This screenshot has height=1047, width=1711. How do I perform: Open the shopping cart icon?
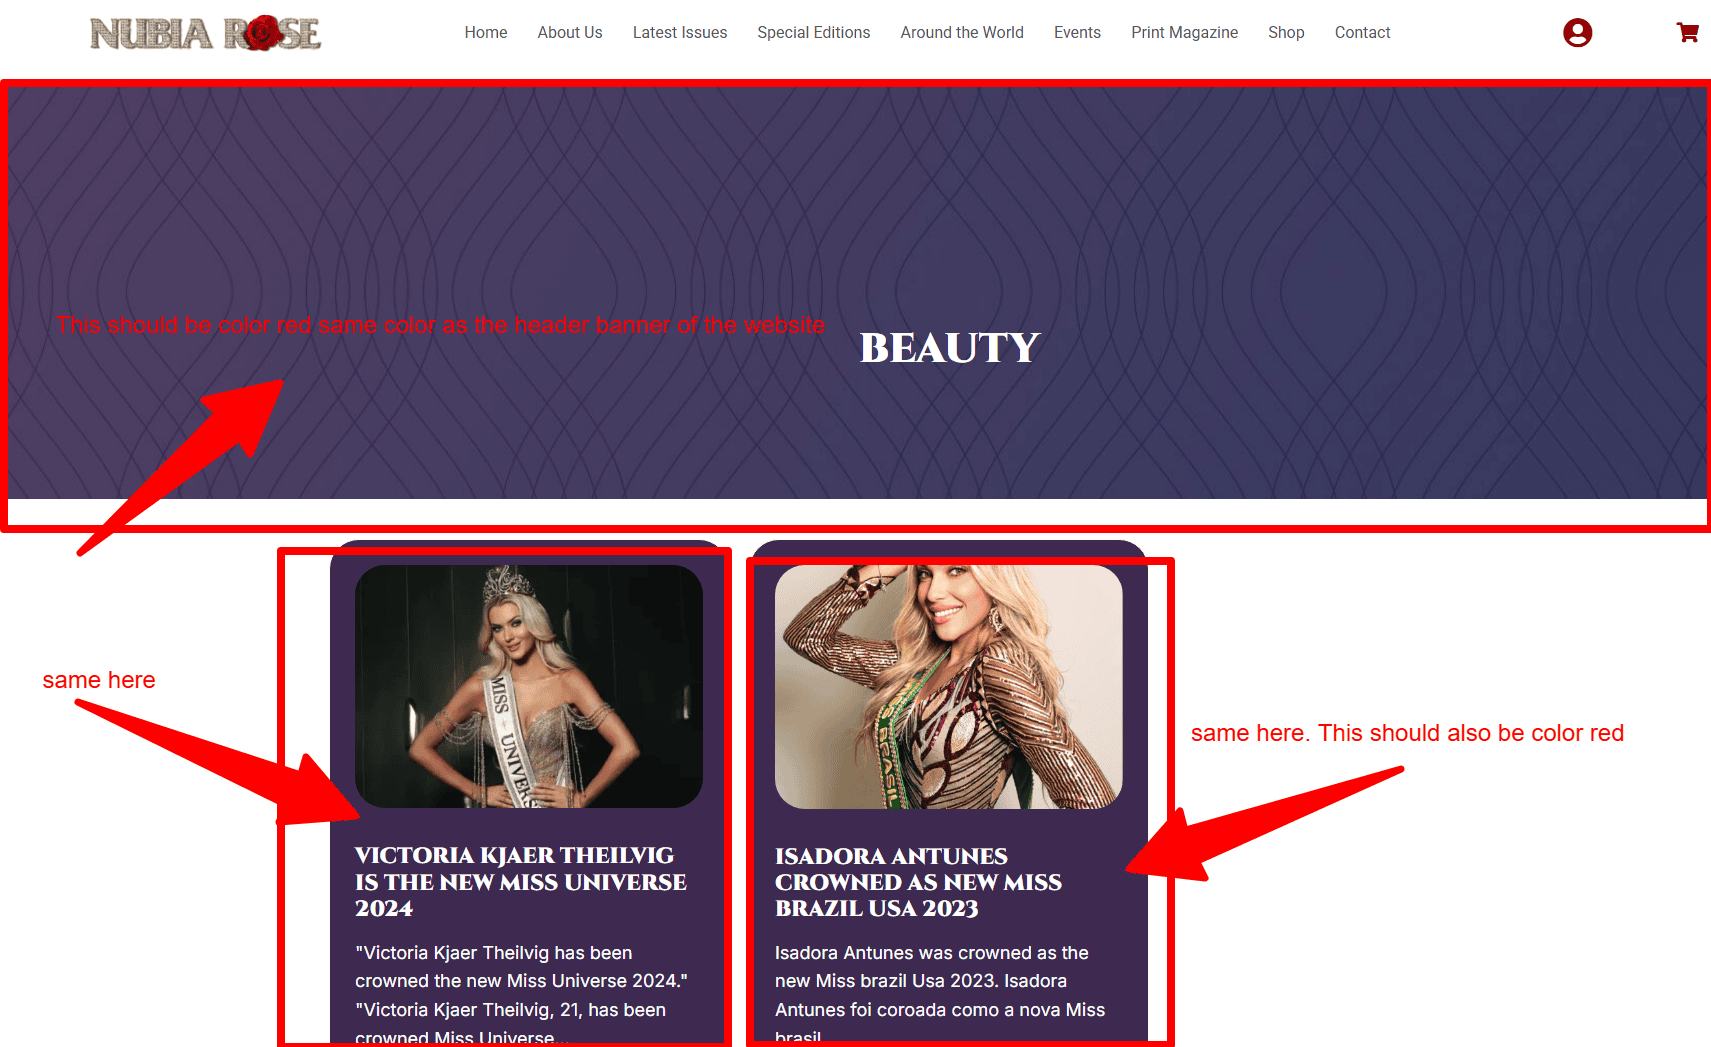1688,32
